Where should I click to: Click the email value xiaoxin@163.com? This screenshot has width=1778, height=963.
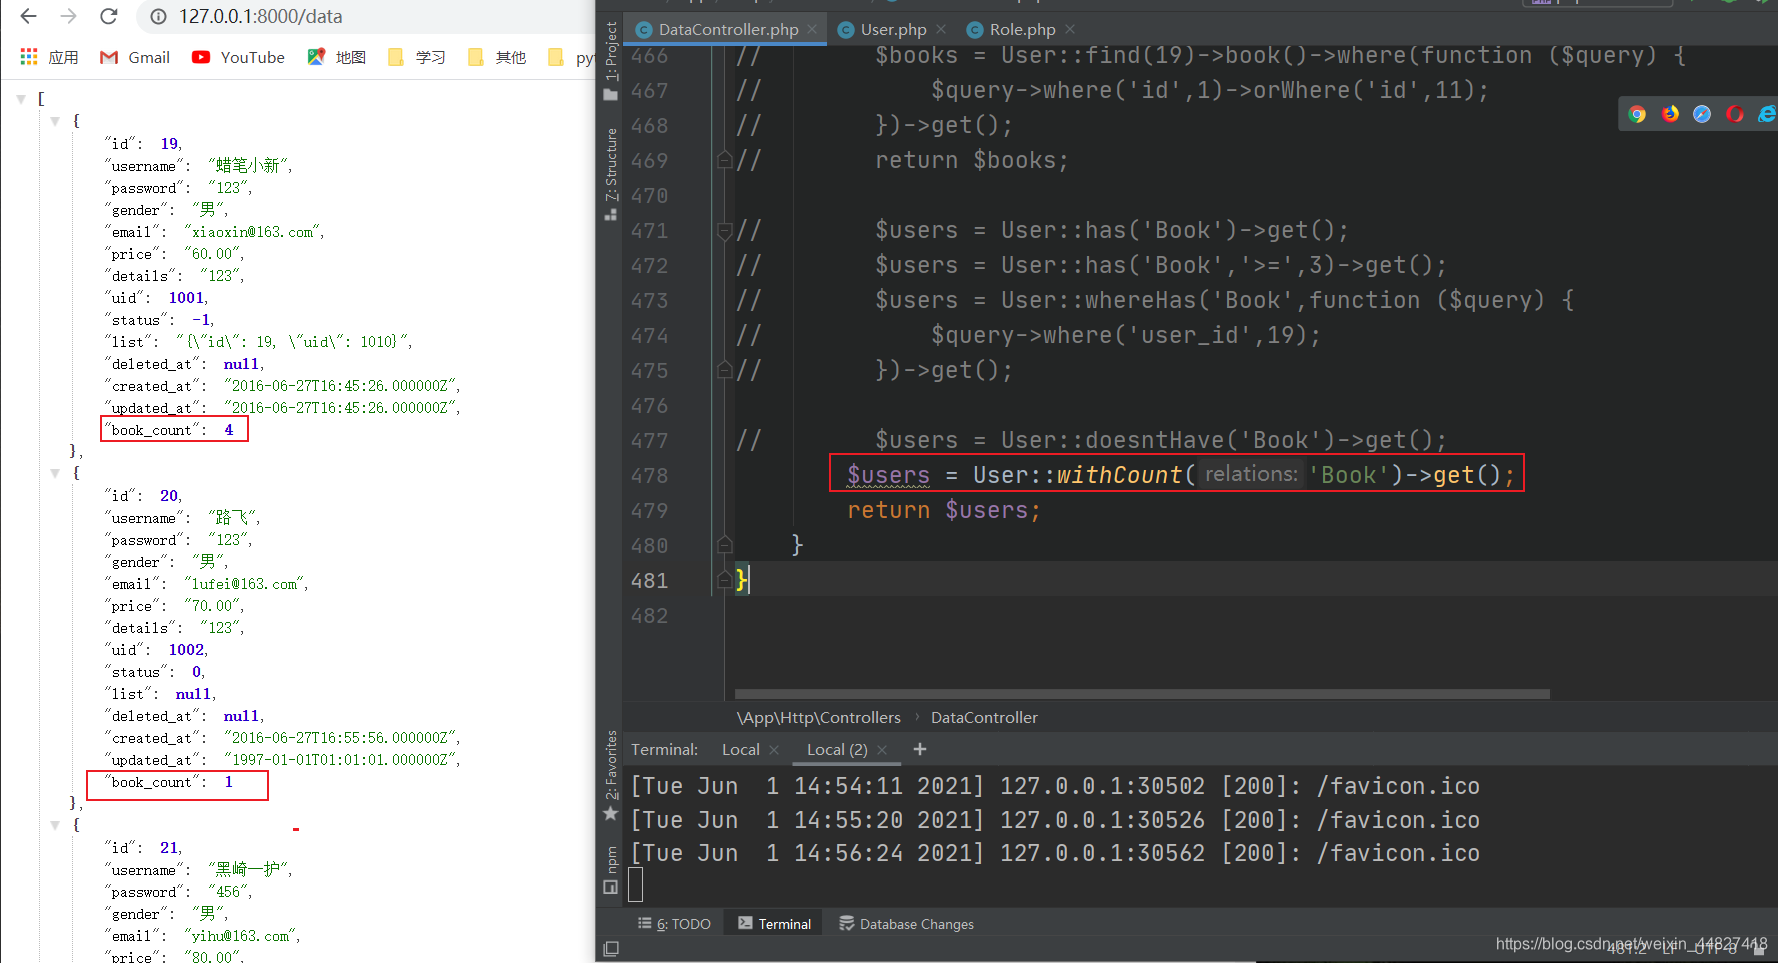254,232
